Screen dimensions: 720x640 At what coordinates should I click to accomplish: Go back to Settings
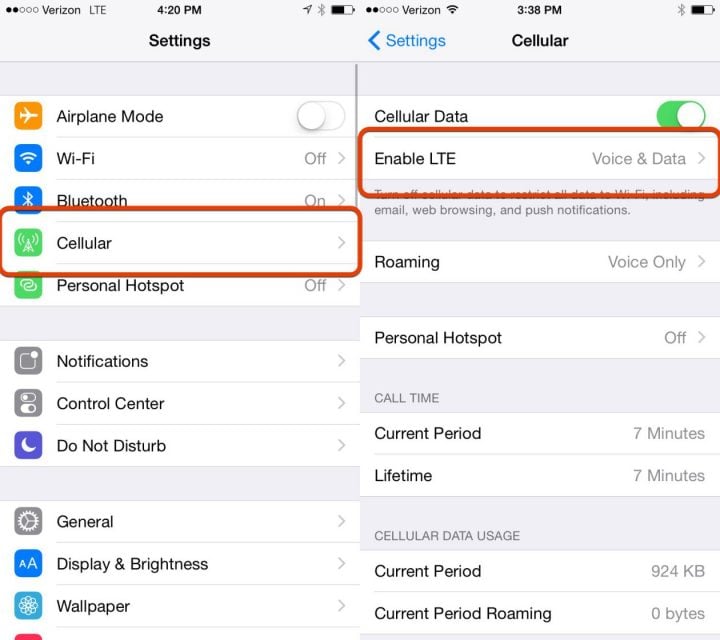[407, 40]
